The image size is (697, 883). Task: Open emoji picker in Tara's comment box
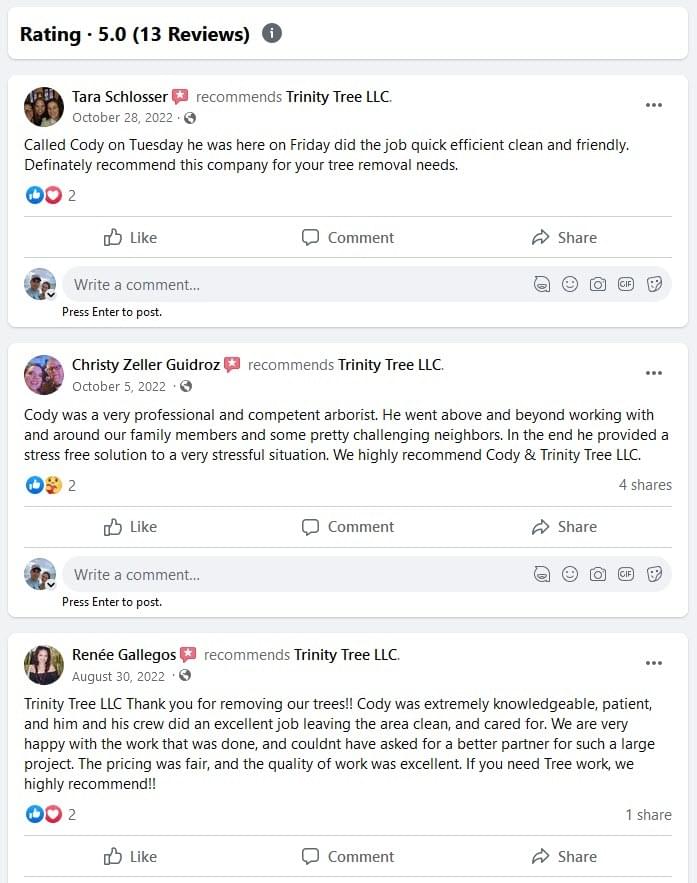click(x=570, y=284)
